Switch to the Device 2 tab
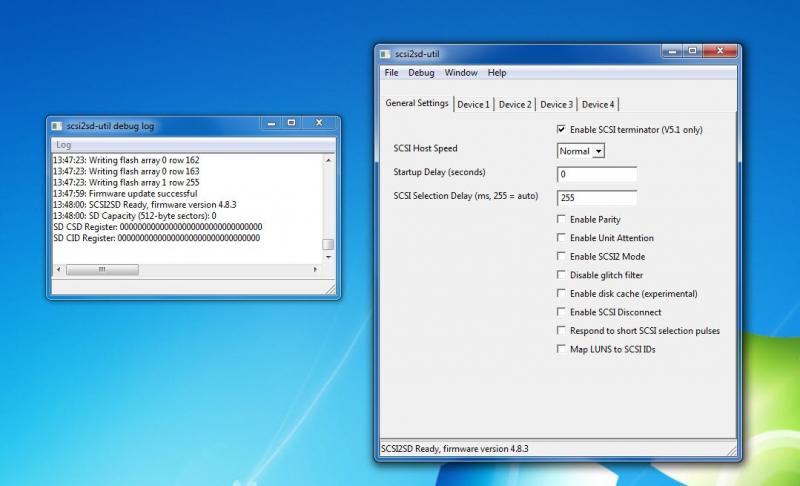This screenshot has width=800, height=486. point(515,105)
